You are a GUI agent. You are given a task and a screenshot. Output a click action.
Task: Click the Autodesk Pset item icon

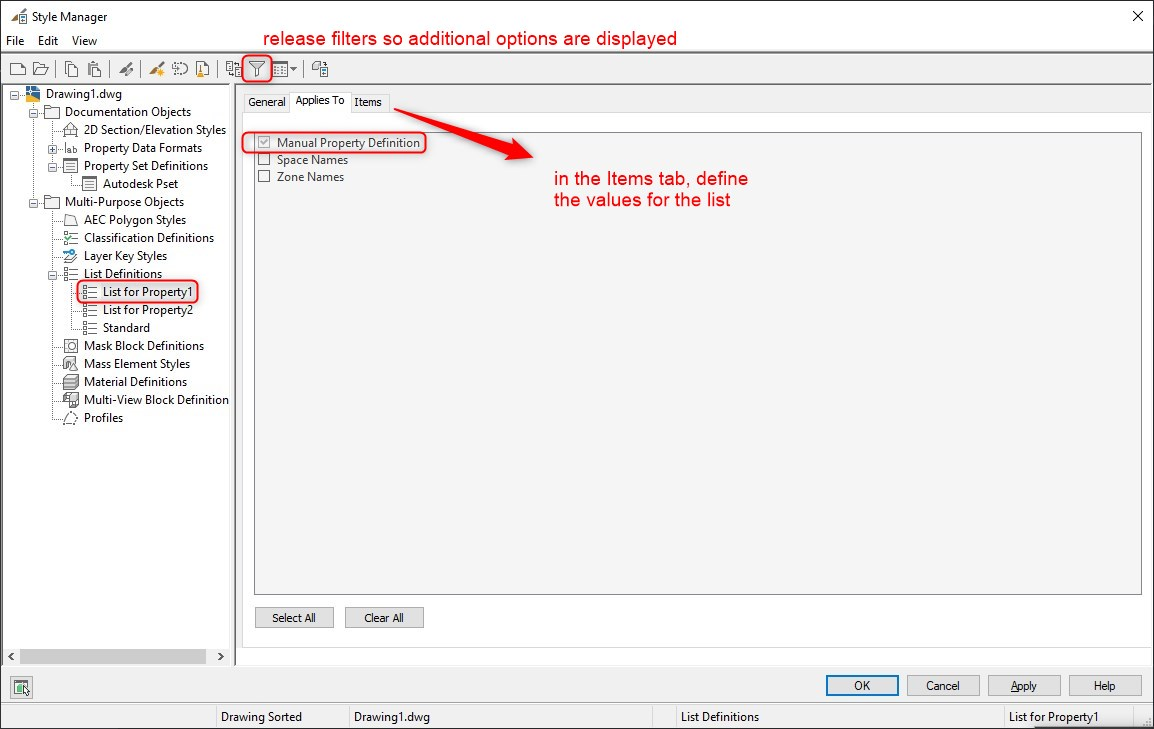(90, 184)
